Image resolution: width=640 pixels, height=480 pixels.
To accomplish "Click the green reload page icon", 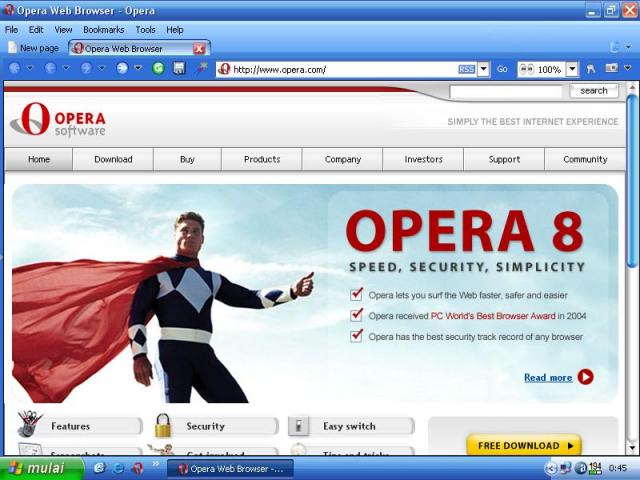I will click(158, 69).
